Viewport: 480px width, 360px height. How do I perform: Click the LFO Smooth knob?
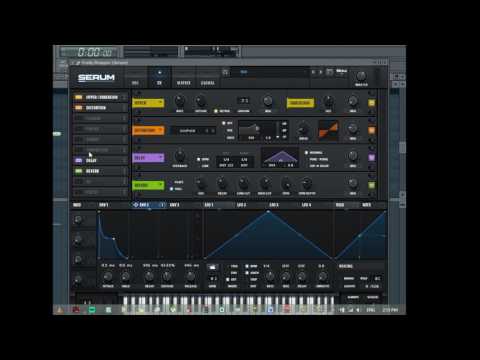click(x=322, y=277)
